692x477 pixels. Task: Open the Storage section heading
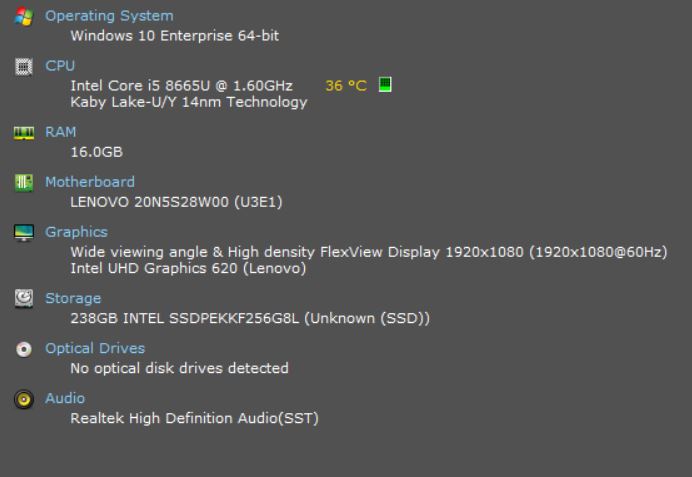click(x=73, y=298)
